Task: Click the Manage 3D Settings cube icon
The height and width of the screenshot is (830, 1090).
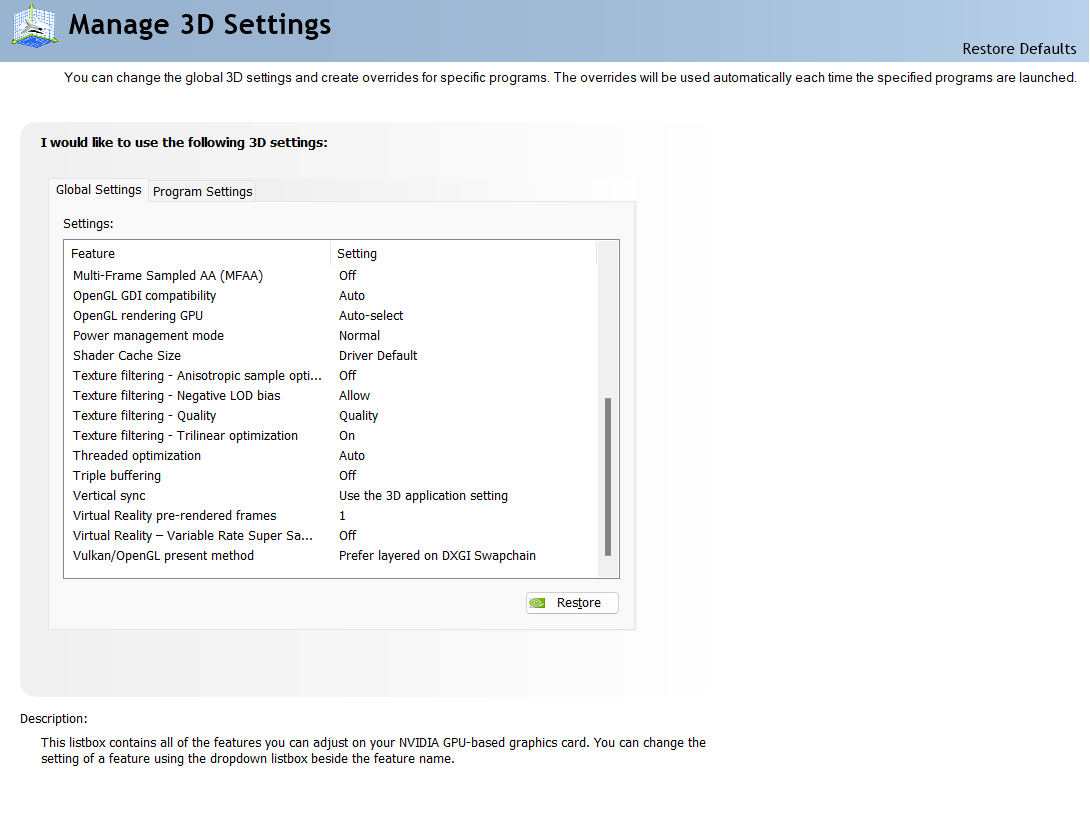Action: click(x=34, y=25)
